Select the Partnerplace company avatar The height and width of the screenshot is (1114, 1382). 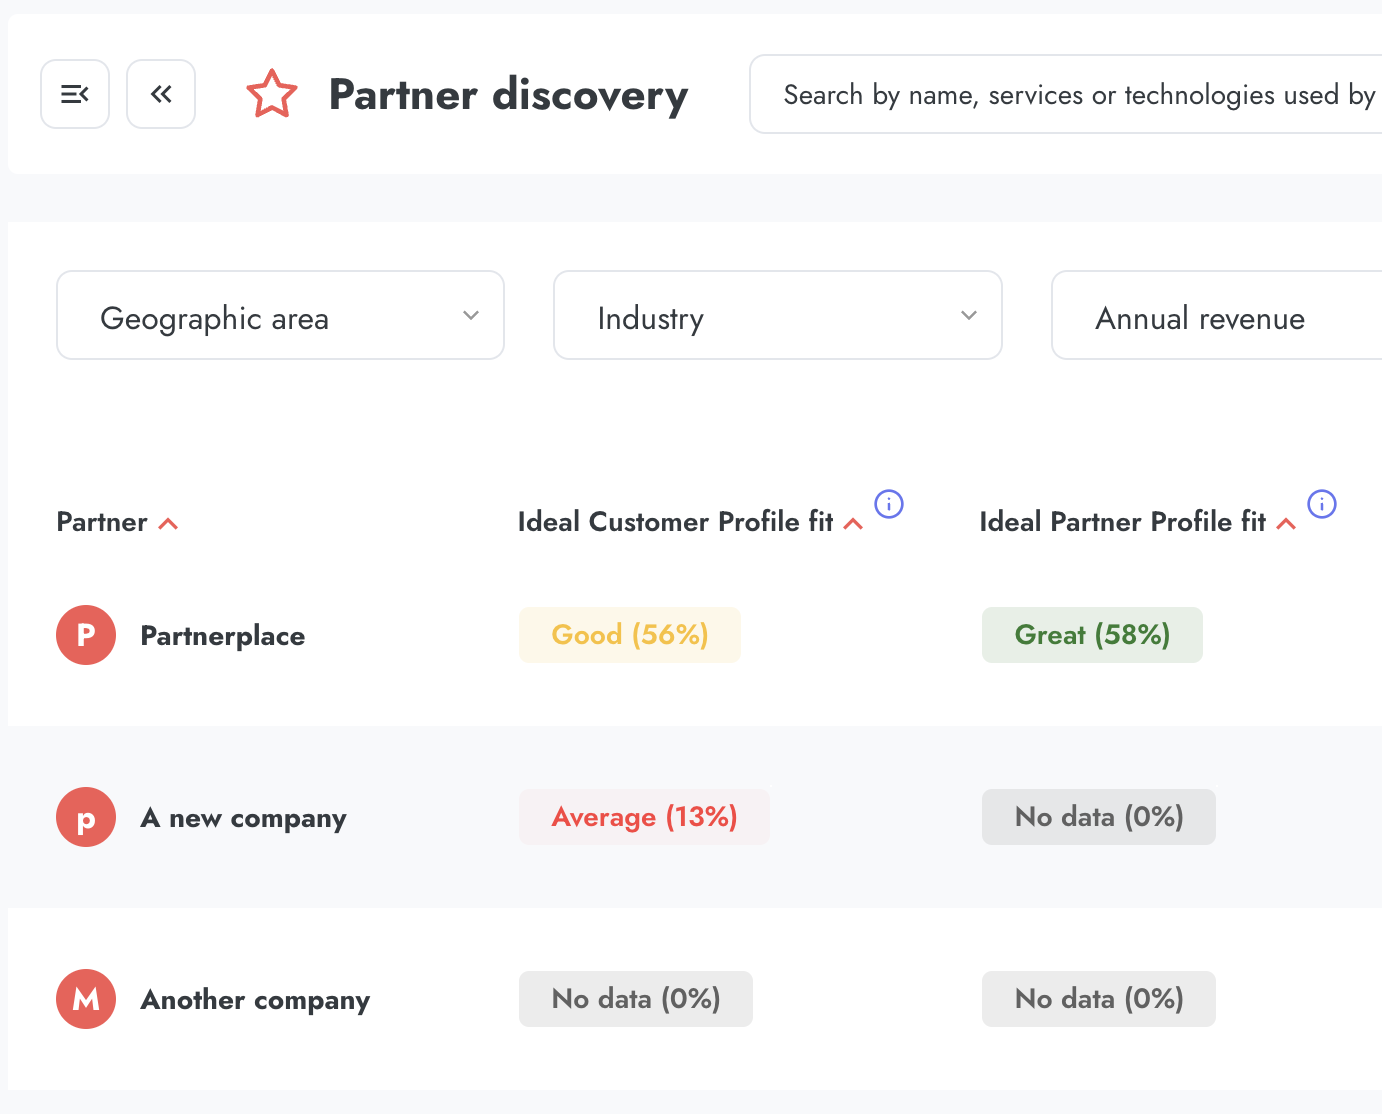[x=86, y=635]
